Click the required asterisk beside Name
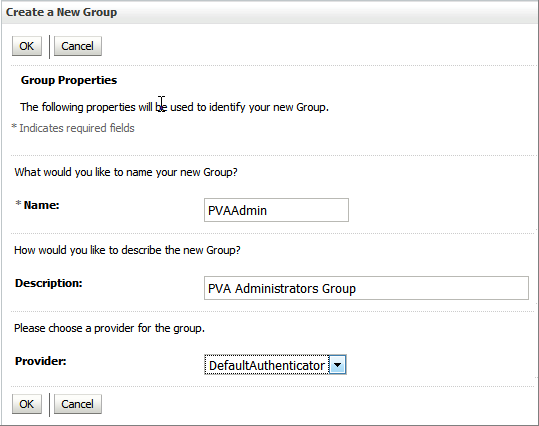Image resolution: width=539 pixels, height=426 pixels. [18, 204]
